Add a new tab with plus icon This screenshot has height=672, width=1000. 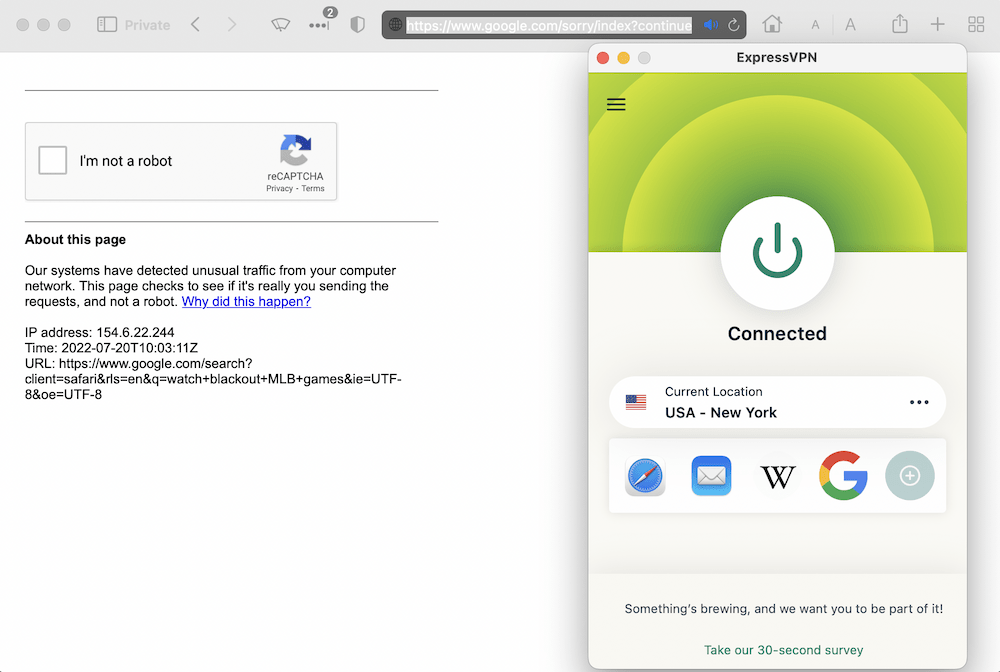938,25
